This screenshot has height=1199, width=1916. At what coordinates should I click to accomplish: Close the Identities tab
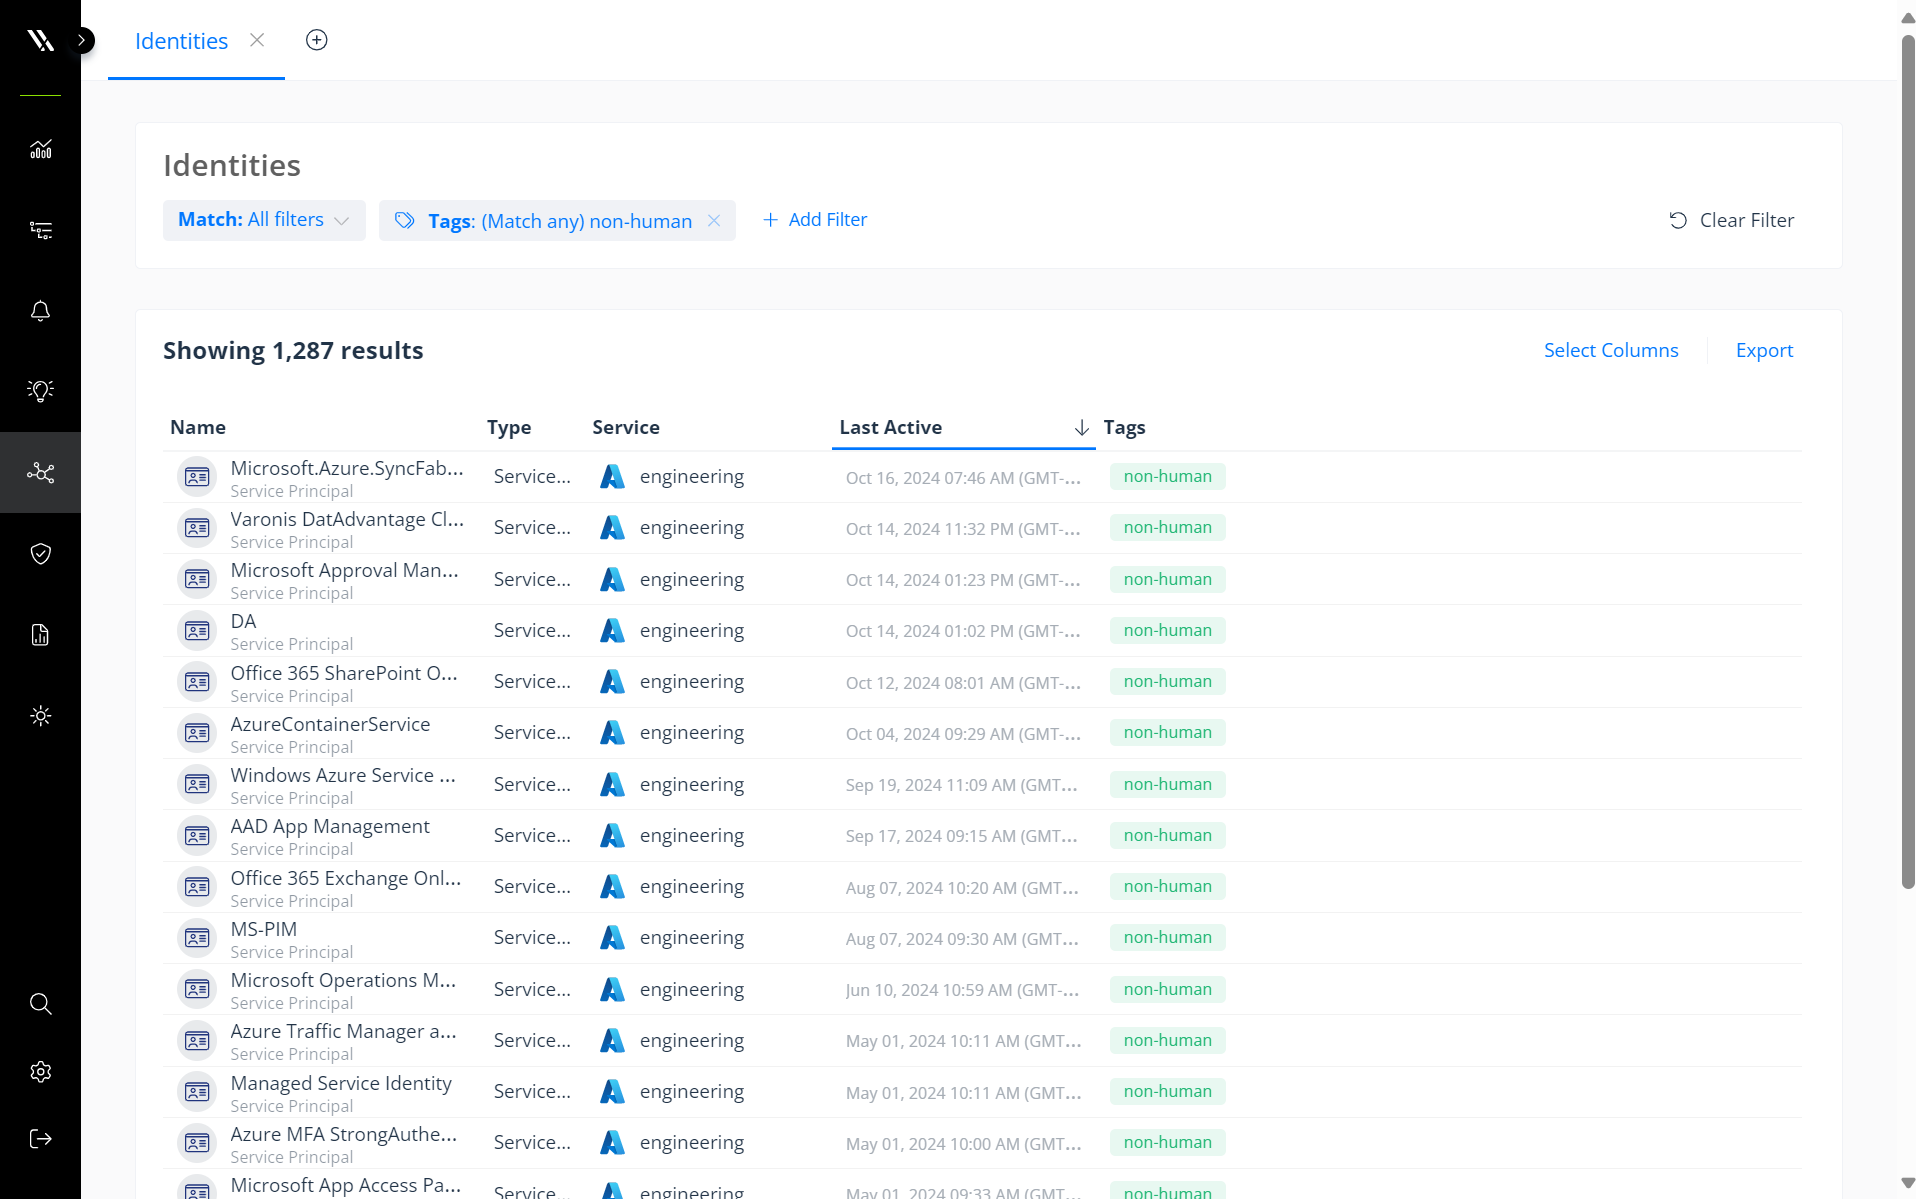[x=257, y=40]
